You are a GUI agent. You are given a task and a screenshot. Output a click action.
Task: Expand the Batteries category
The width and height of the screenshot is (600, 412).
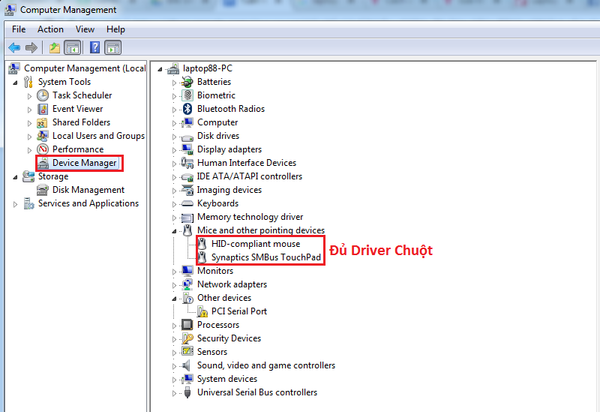174,83
